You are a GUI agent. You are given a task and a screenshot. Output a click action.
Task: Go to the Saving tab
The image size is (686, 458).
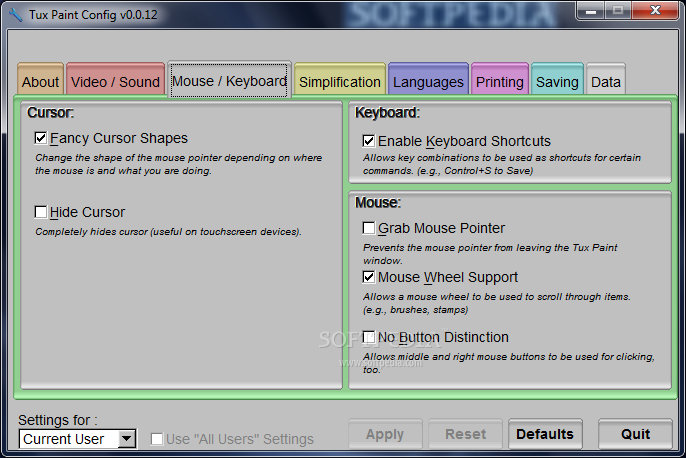coord(557,80)
